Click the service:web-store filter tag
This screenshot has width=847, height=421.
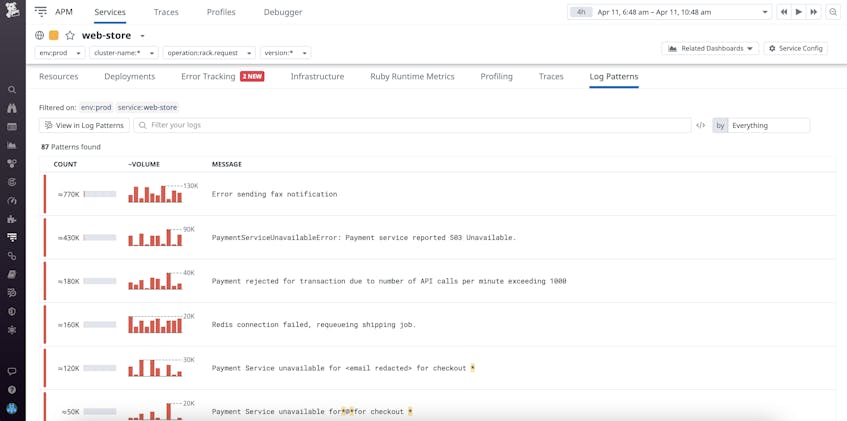tap(147, 108)
